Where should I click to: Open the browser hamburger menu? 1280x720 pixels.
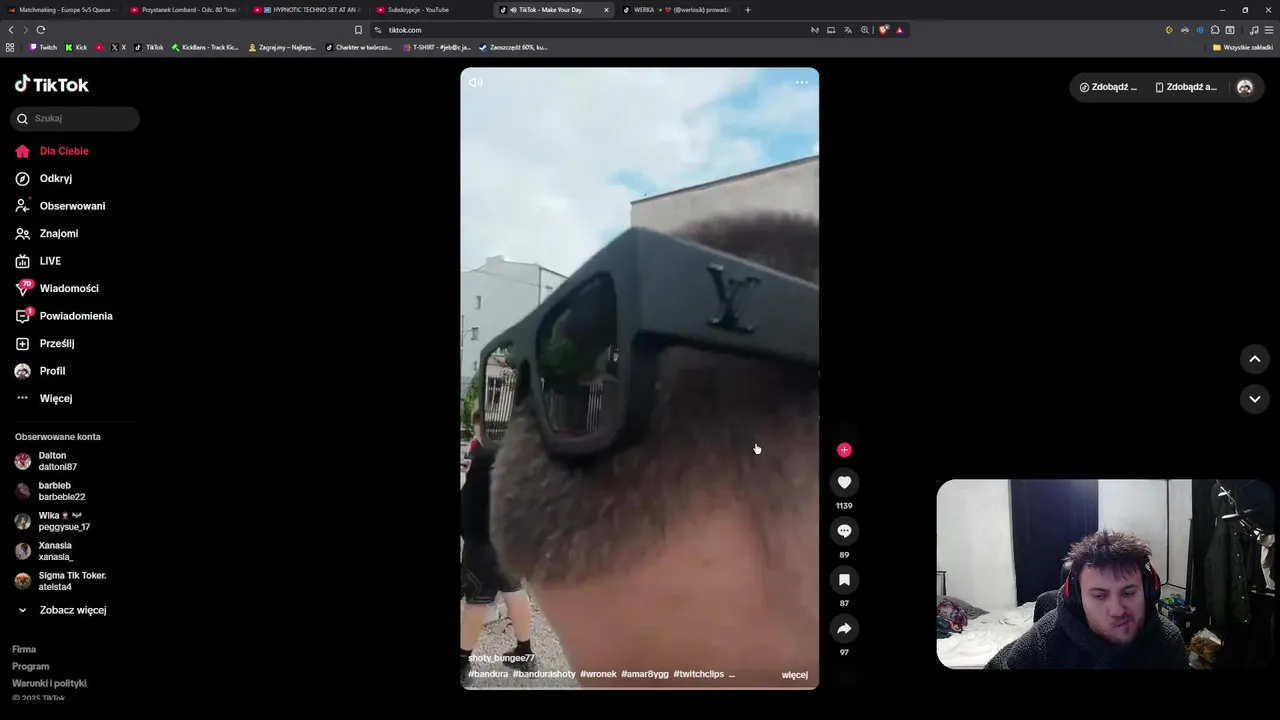click(x=1269, y=30)
